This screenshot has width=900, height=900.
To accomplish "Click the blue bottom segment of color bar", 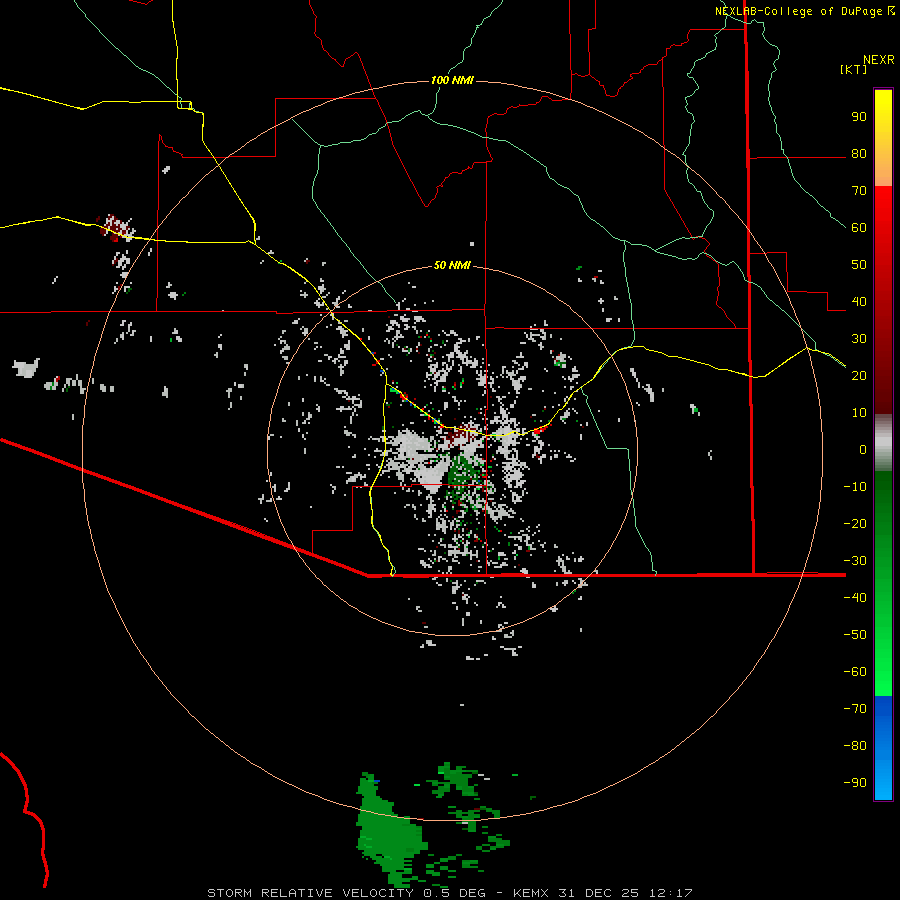I will pyautogui.click(x=883, y=748).
